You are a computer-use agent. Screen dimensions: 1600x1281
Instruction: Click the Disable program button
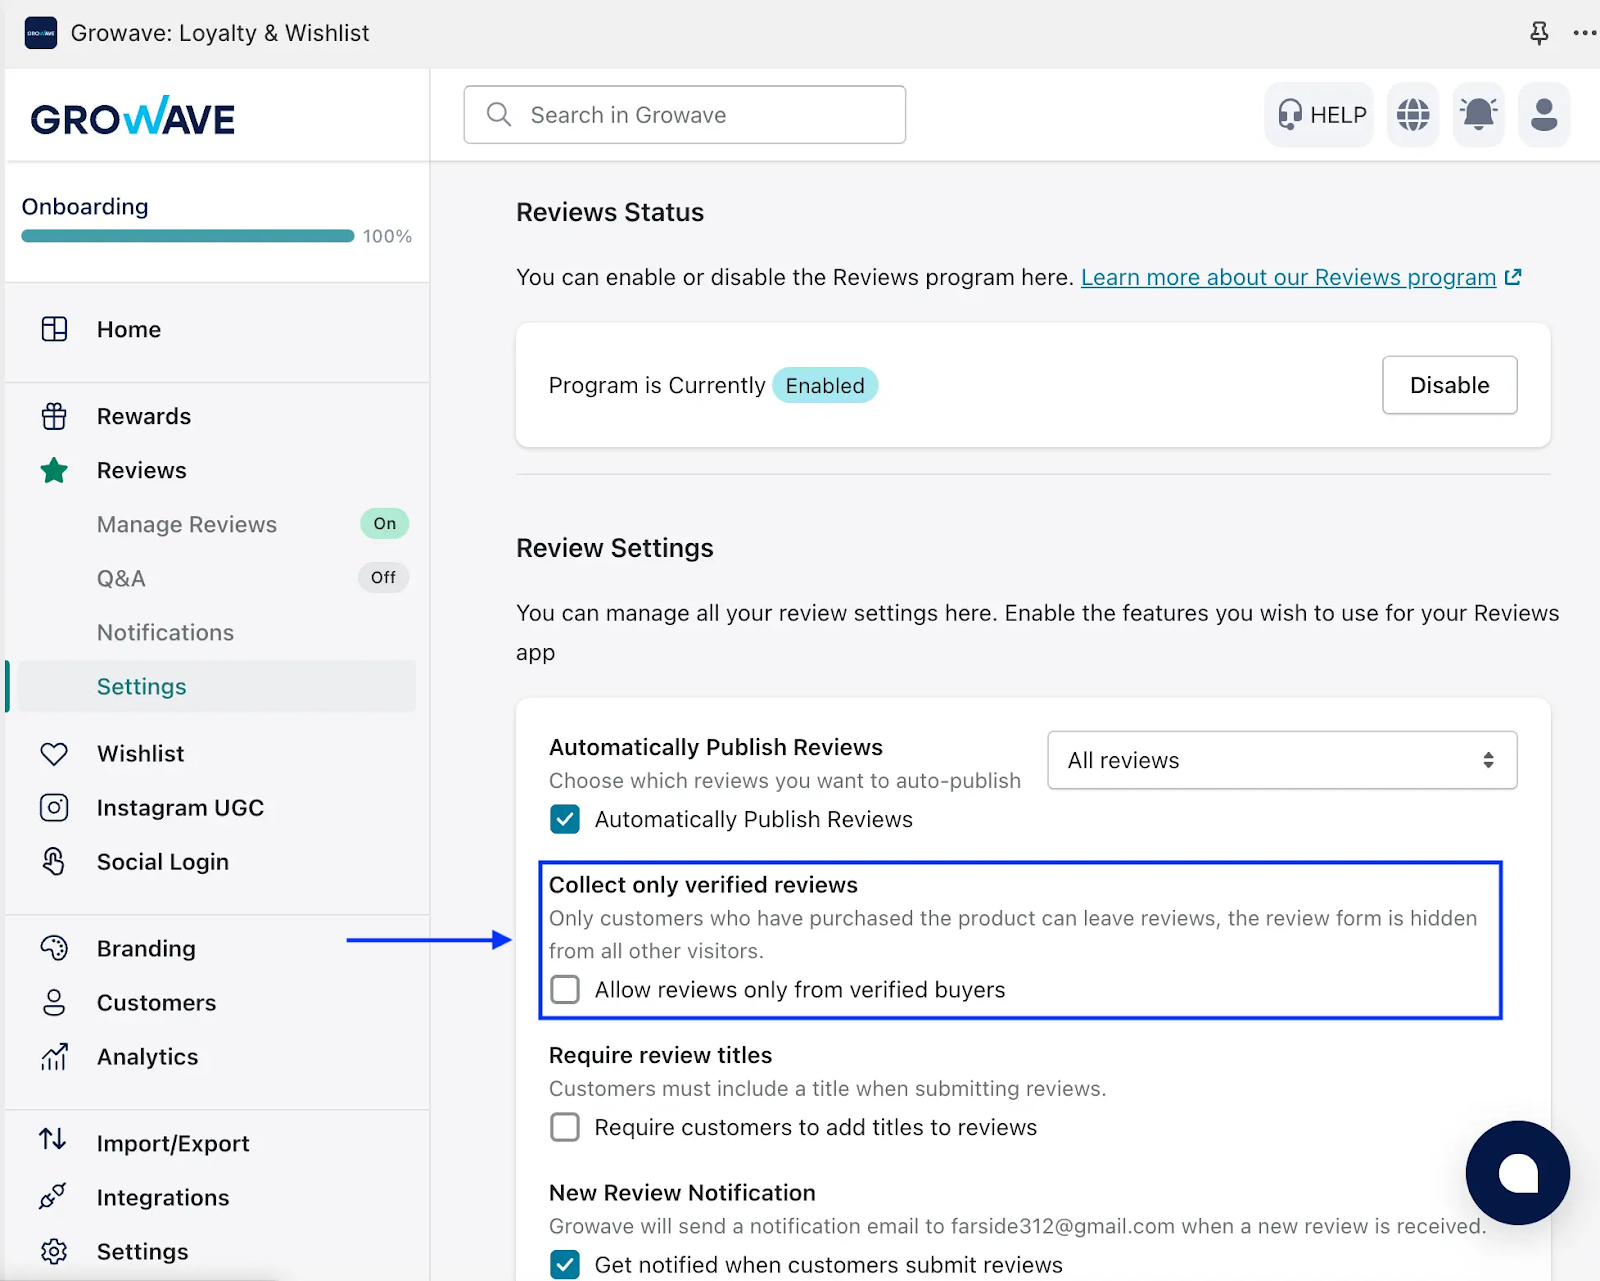point(1450,385)
